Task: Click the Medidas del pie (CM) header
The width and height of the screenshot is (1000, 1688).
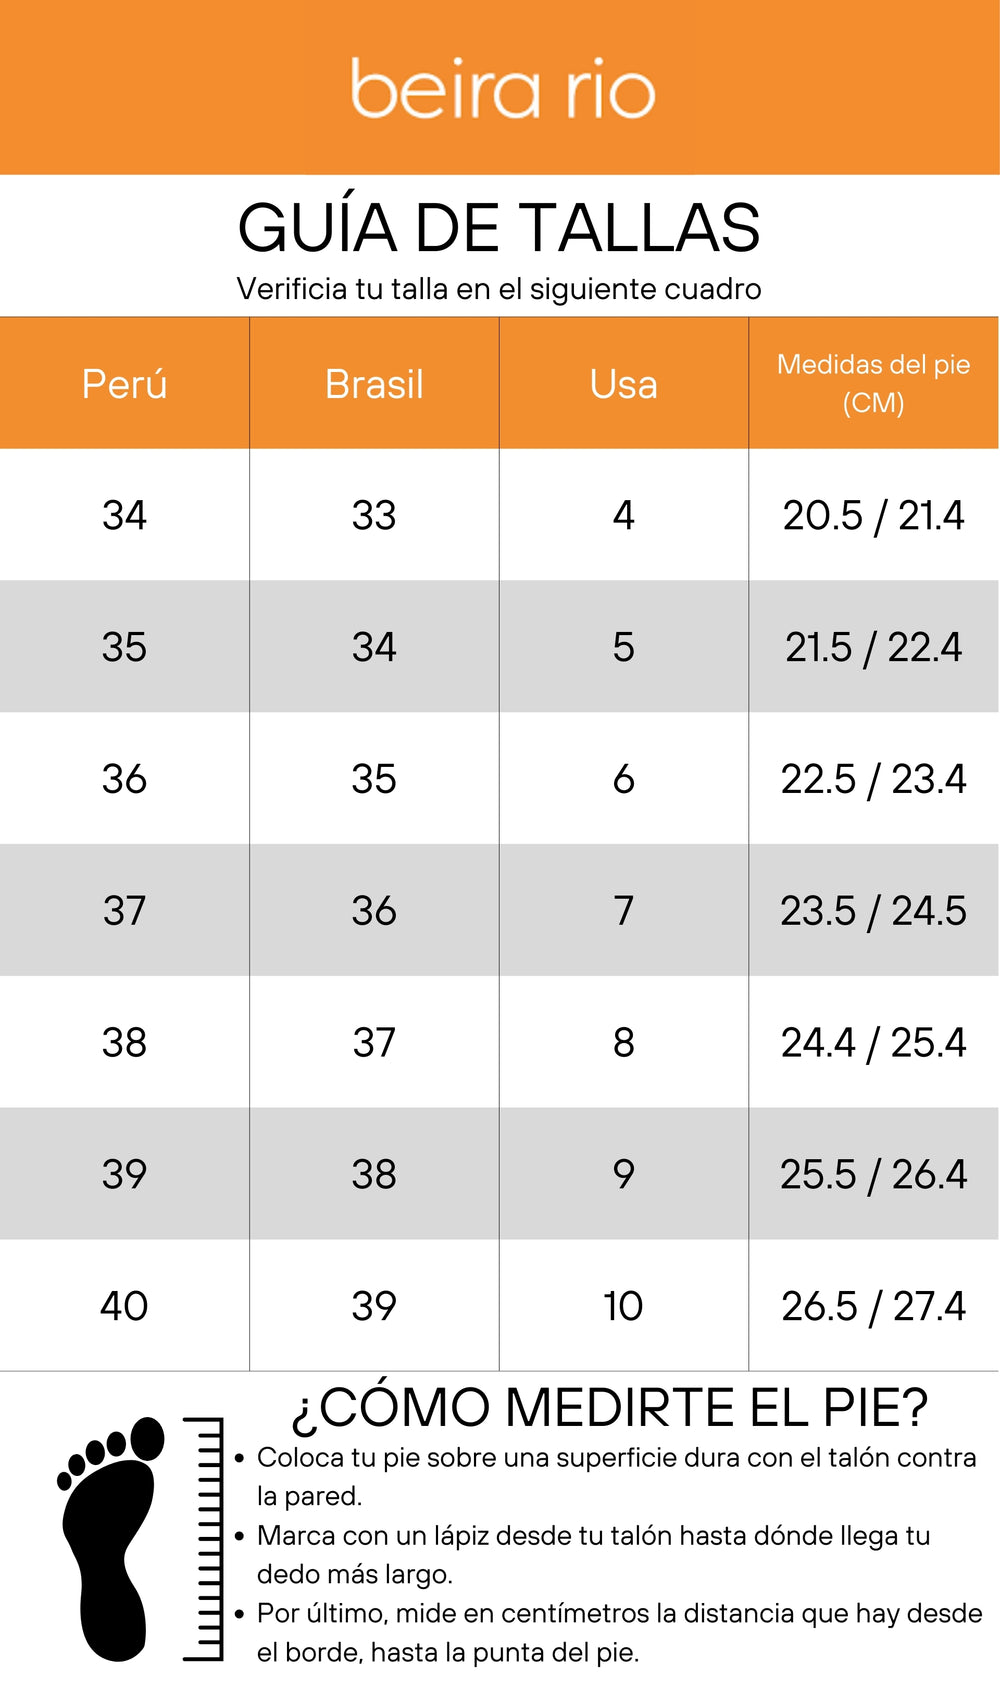Action: [x=873, y=383]
